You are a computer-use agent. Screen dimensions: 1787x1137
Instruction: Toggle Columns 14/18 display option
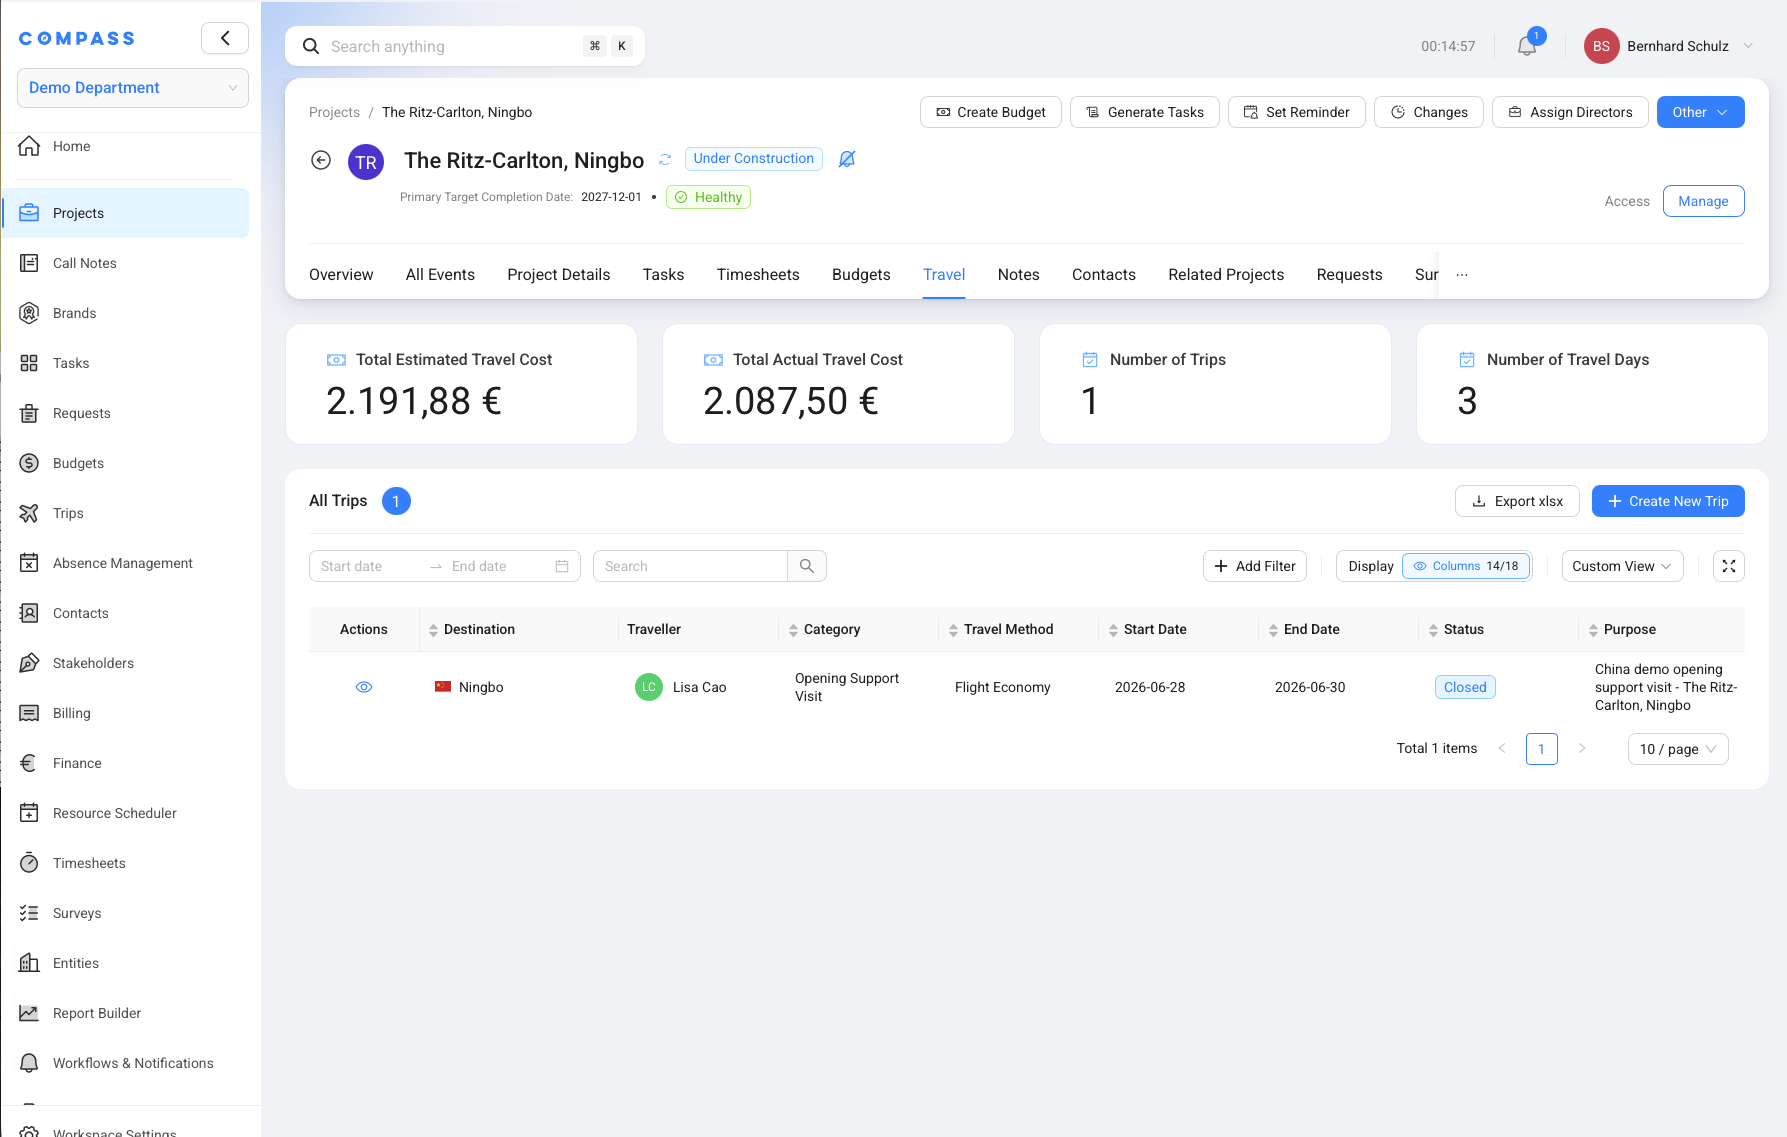(x=1466, y=566)
